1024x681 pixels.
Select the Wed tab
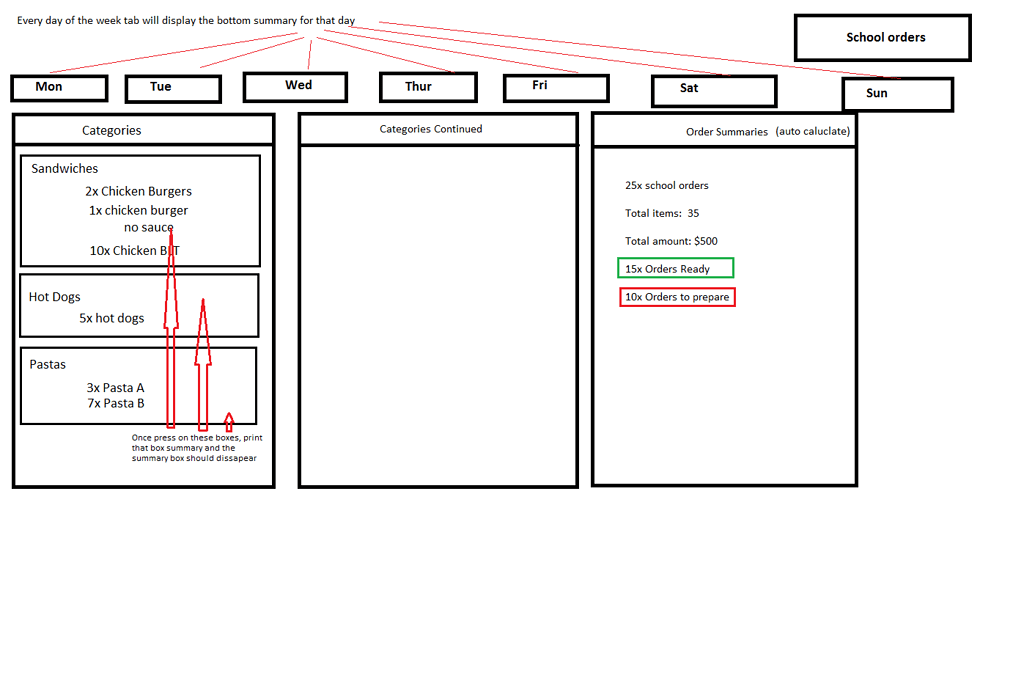(x=295, y=86)
